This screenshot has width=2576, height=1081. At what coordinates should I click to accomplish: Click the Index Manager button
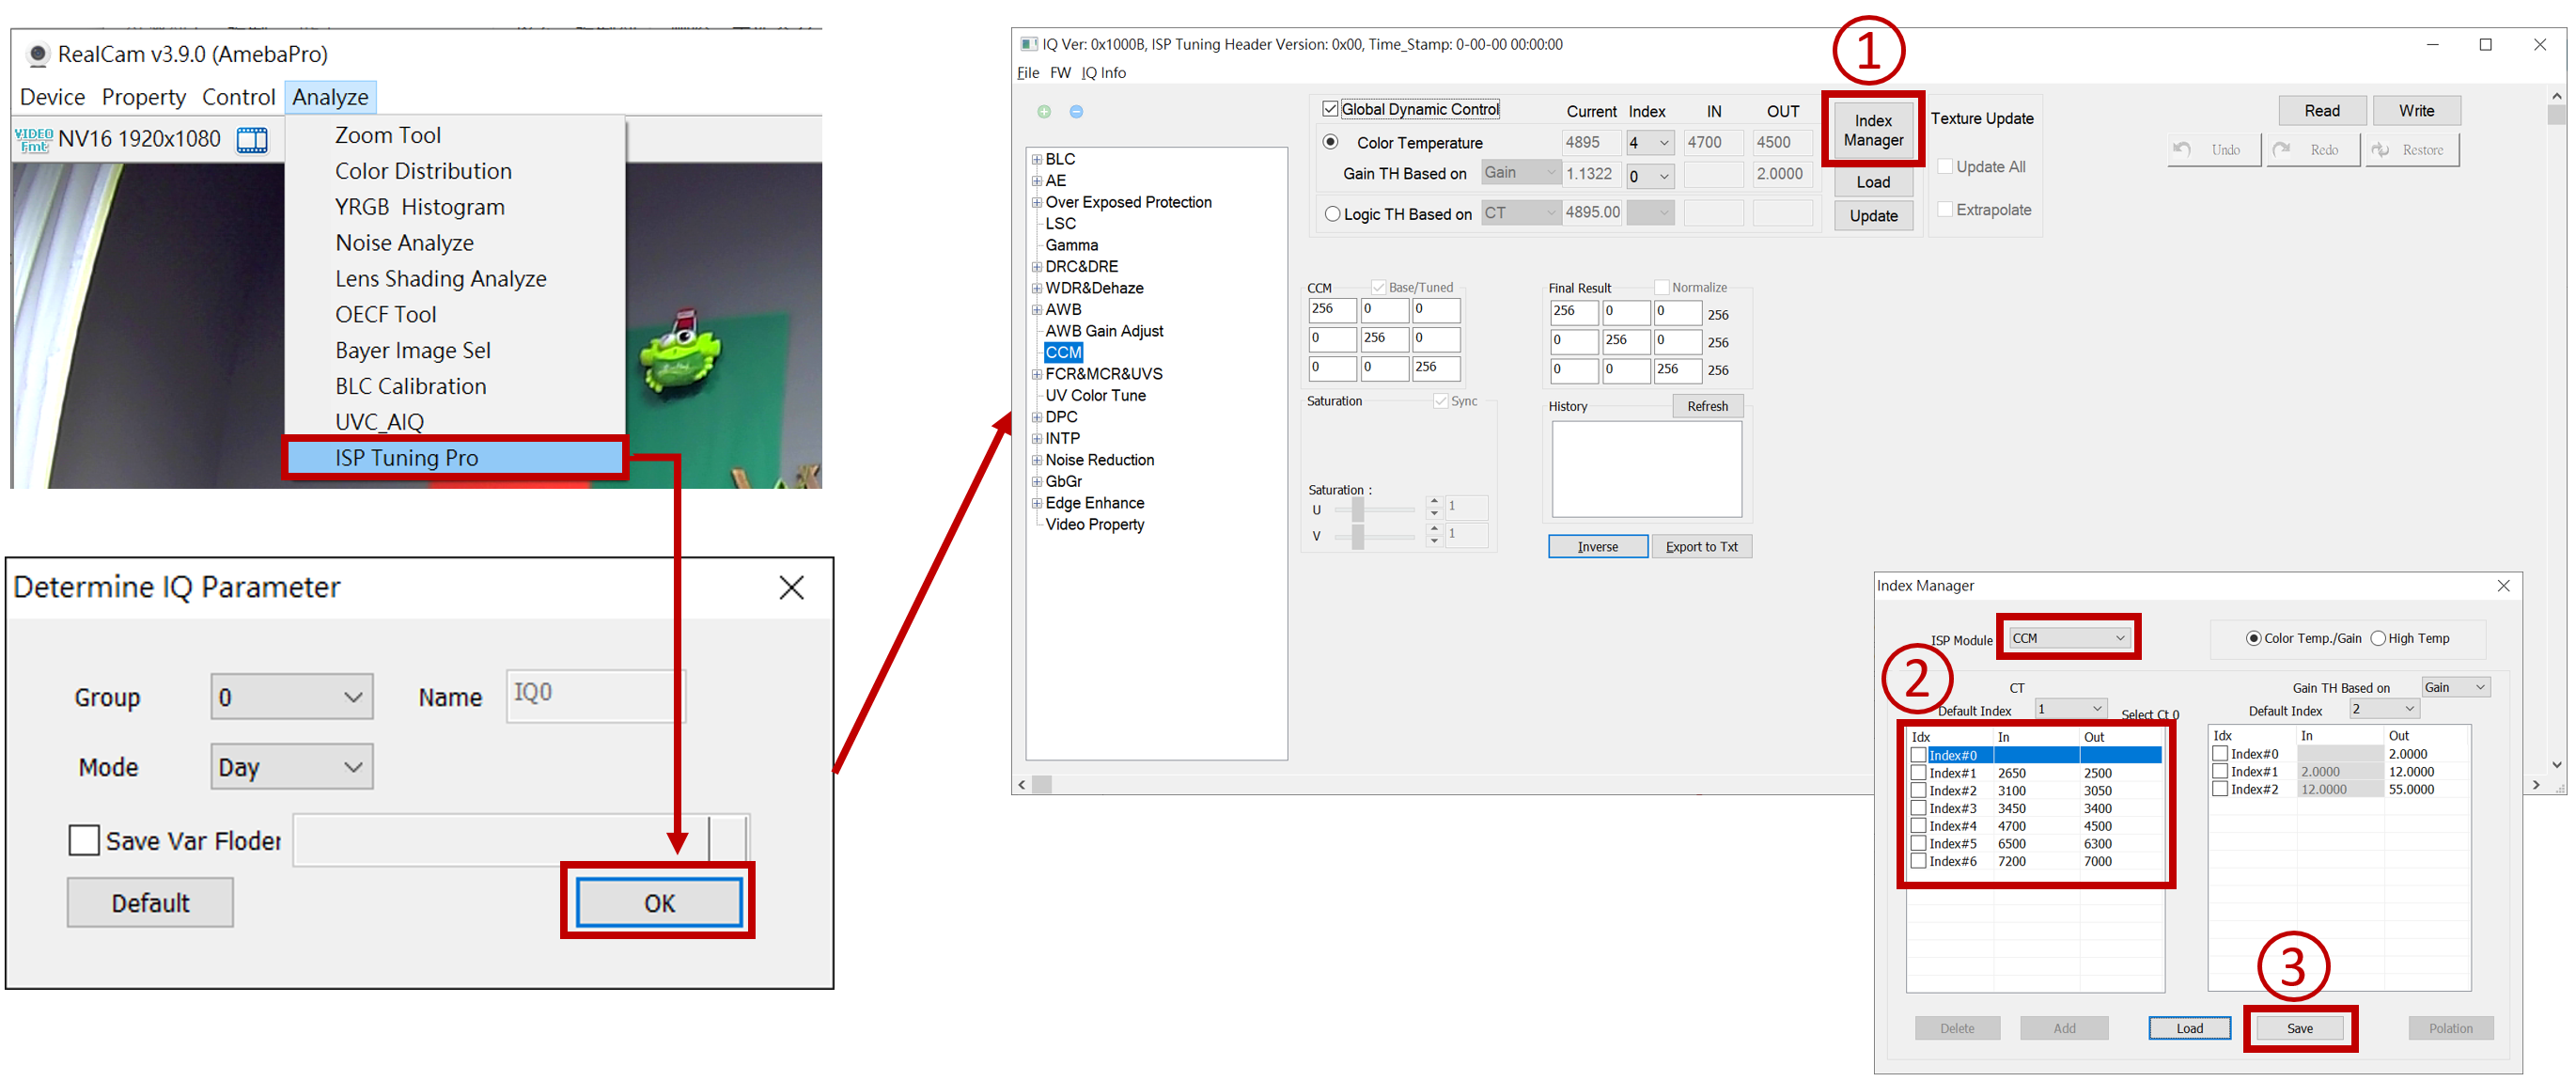(1872, 131)
